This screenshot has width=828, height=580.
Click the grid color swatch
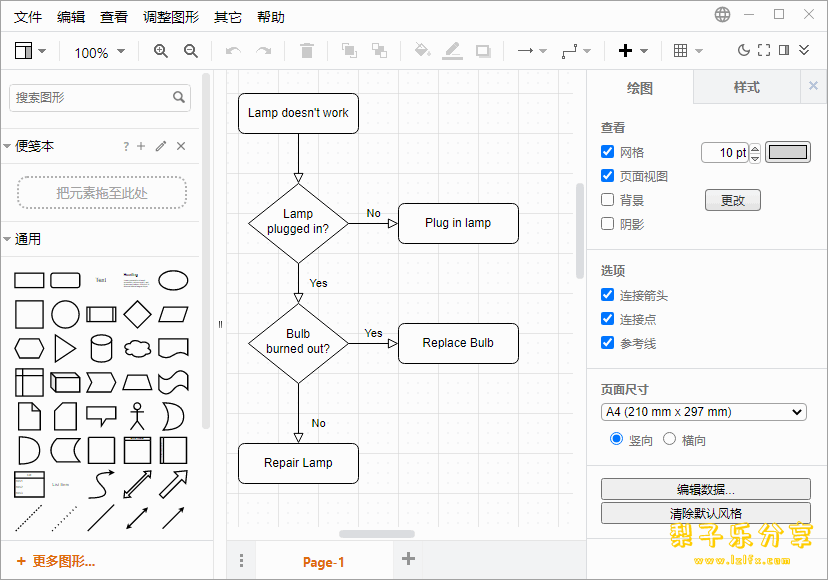click(787, 152)
